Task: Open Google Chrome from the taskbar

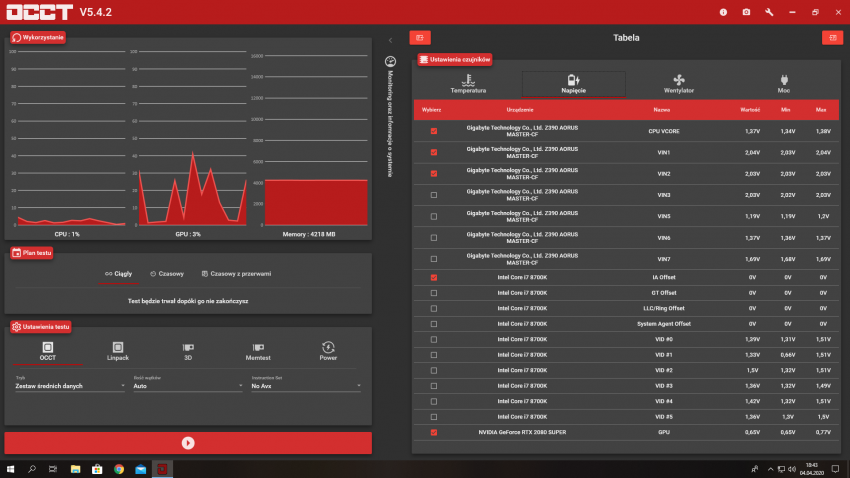Action: click(x=119, y=468)
